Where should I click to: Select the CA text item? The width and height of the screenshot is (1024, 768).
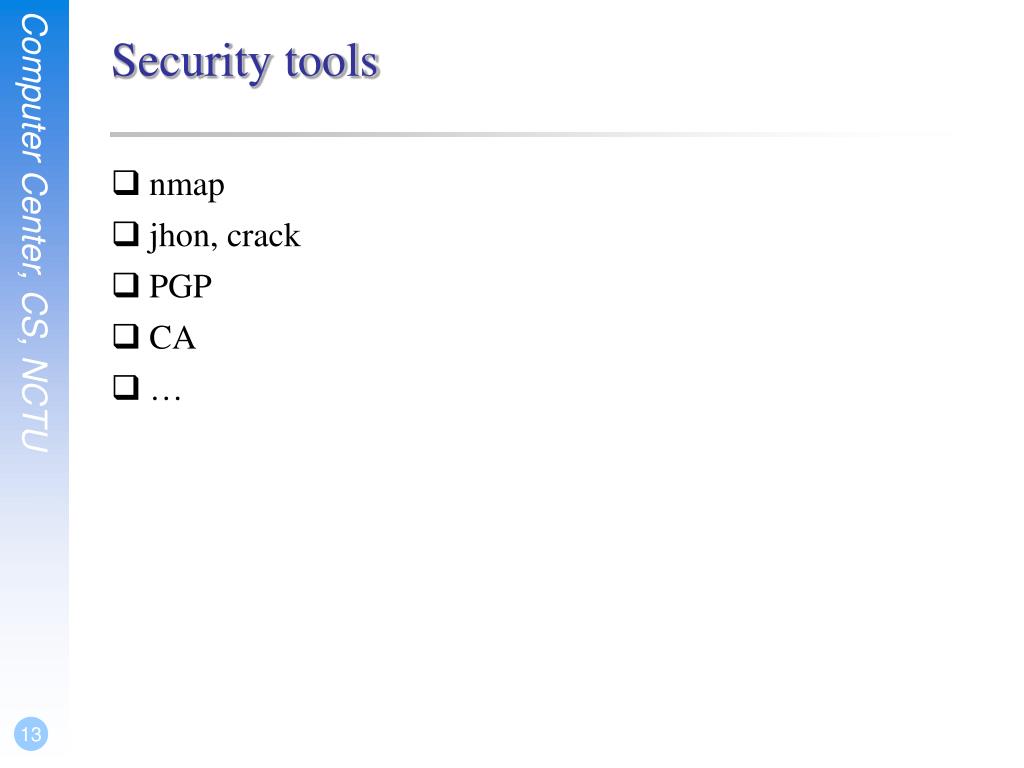pos(172,338)
